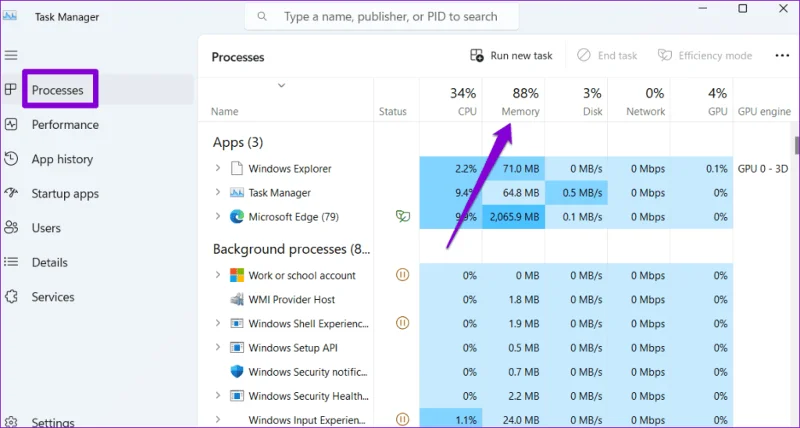Sort processes by CPU column

451,101
